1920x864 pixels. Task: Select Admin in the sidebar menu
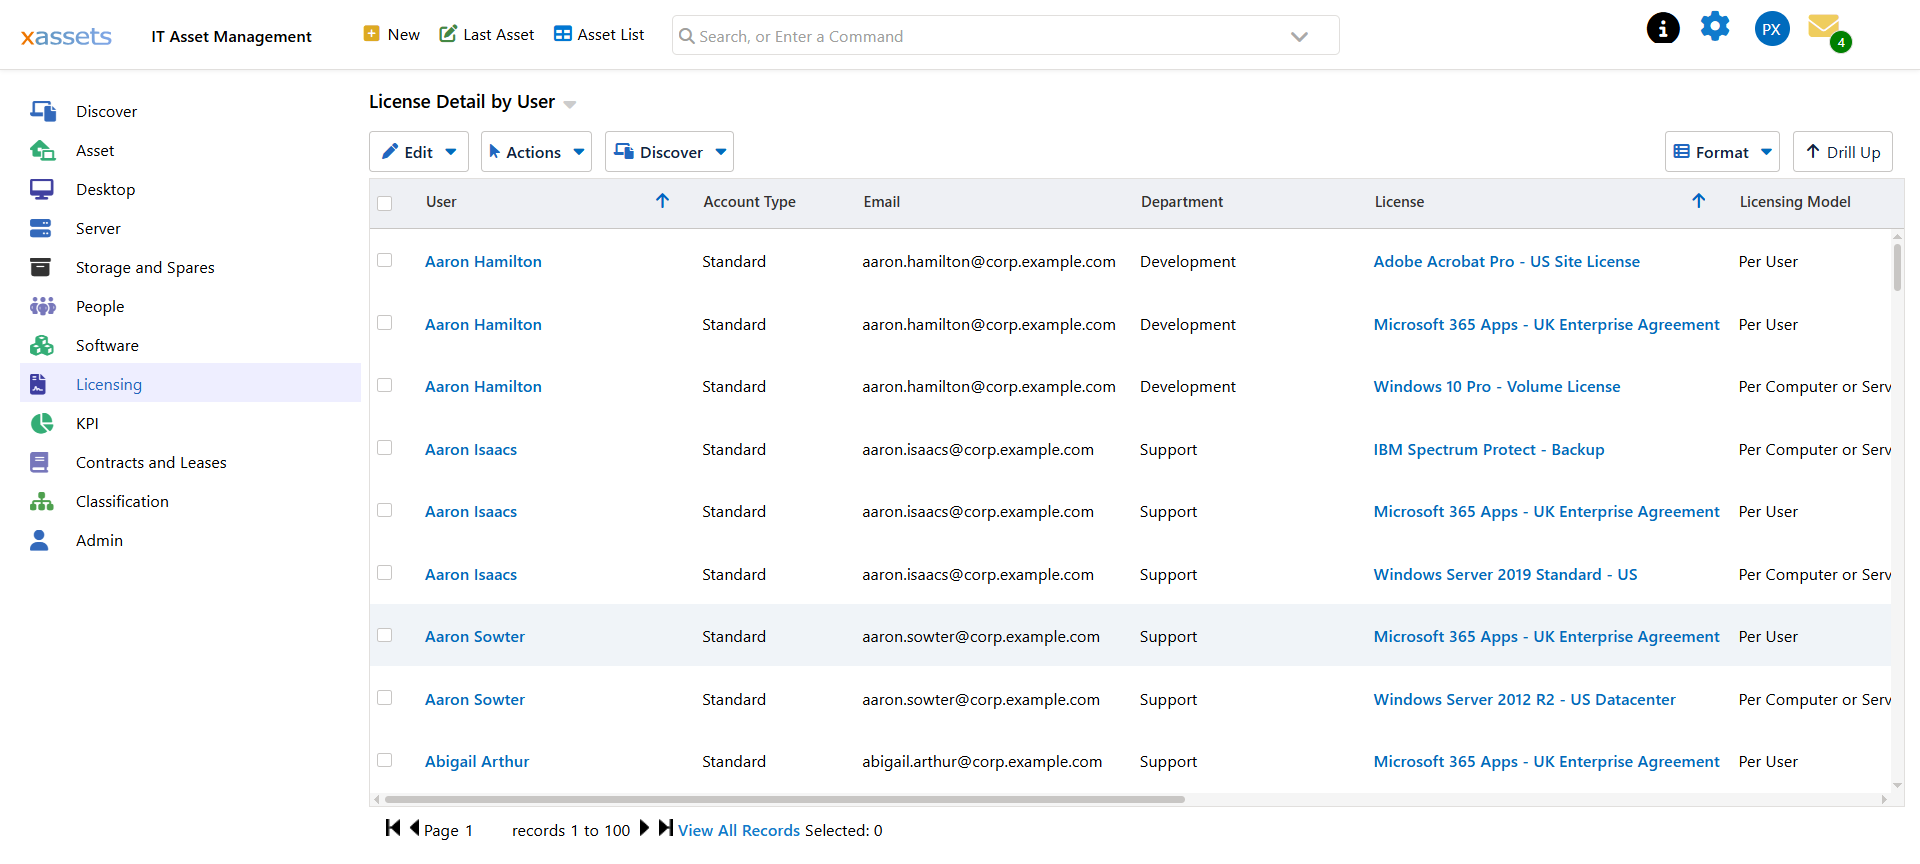click(x=99, y=540)
